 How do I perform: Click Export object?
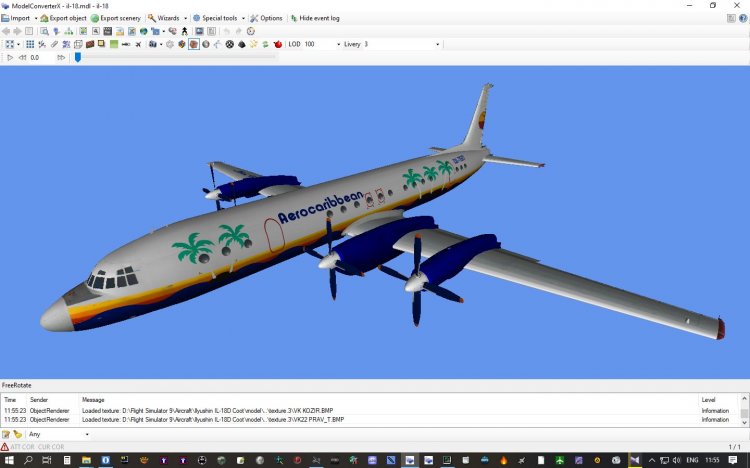pos(64,18)
